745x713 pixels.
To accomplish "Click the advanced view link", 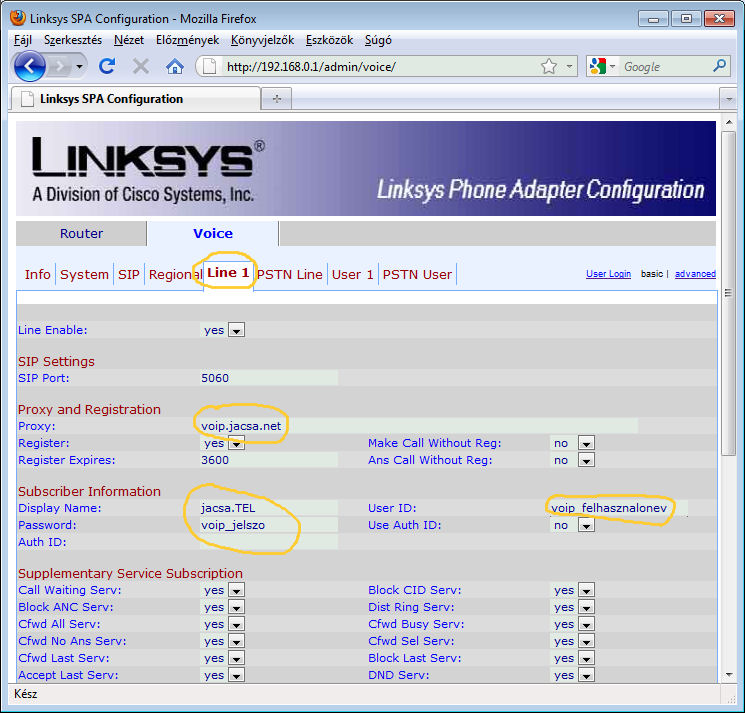I will (x=695, y=274).
